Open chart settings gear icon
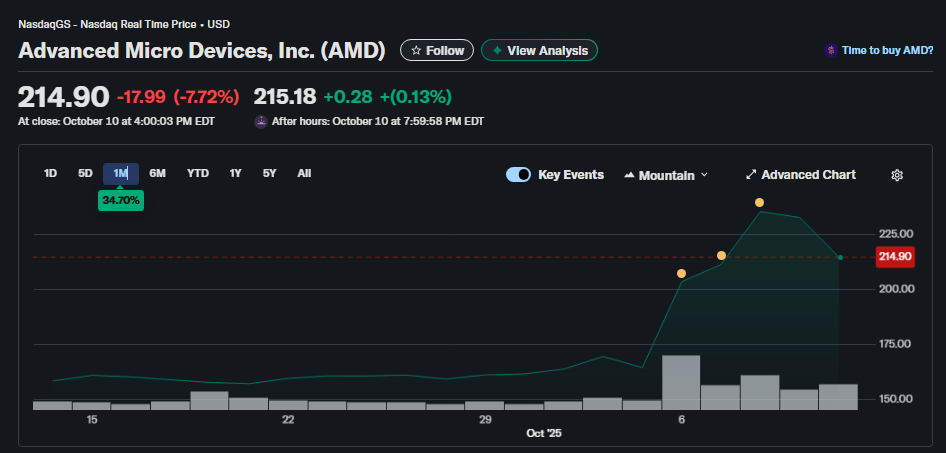The width and height of the screenshot is (946, 453). point(897,175)
